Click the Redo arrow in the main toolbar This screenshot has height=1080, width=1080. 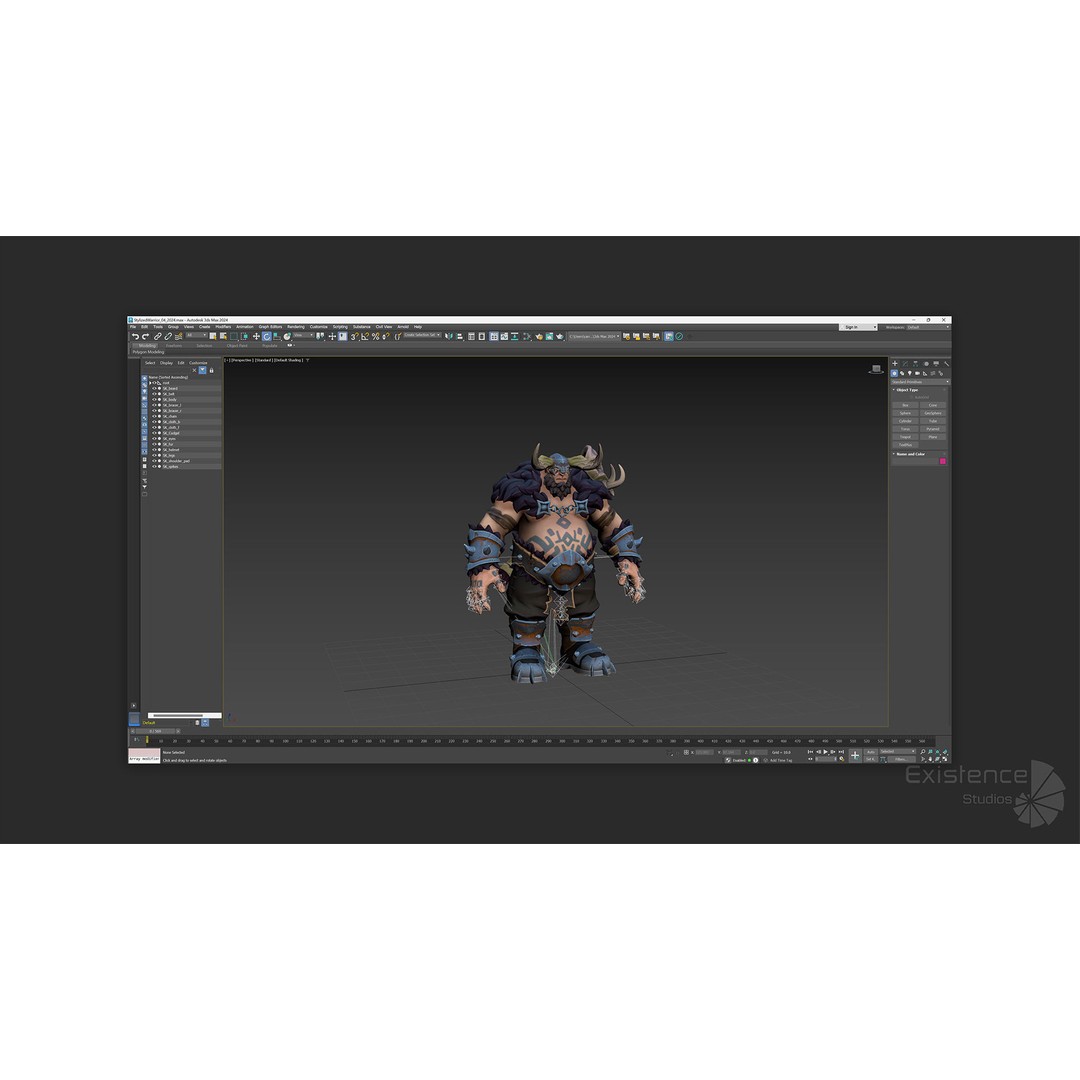coord(145,336)
